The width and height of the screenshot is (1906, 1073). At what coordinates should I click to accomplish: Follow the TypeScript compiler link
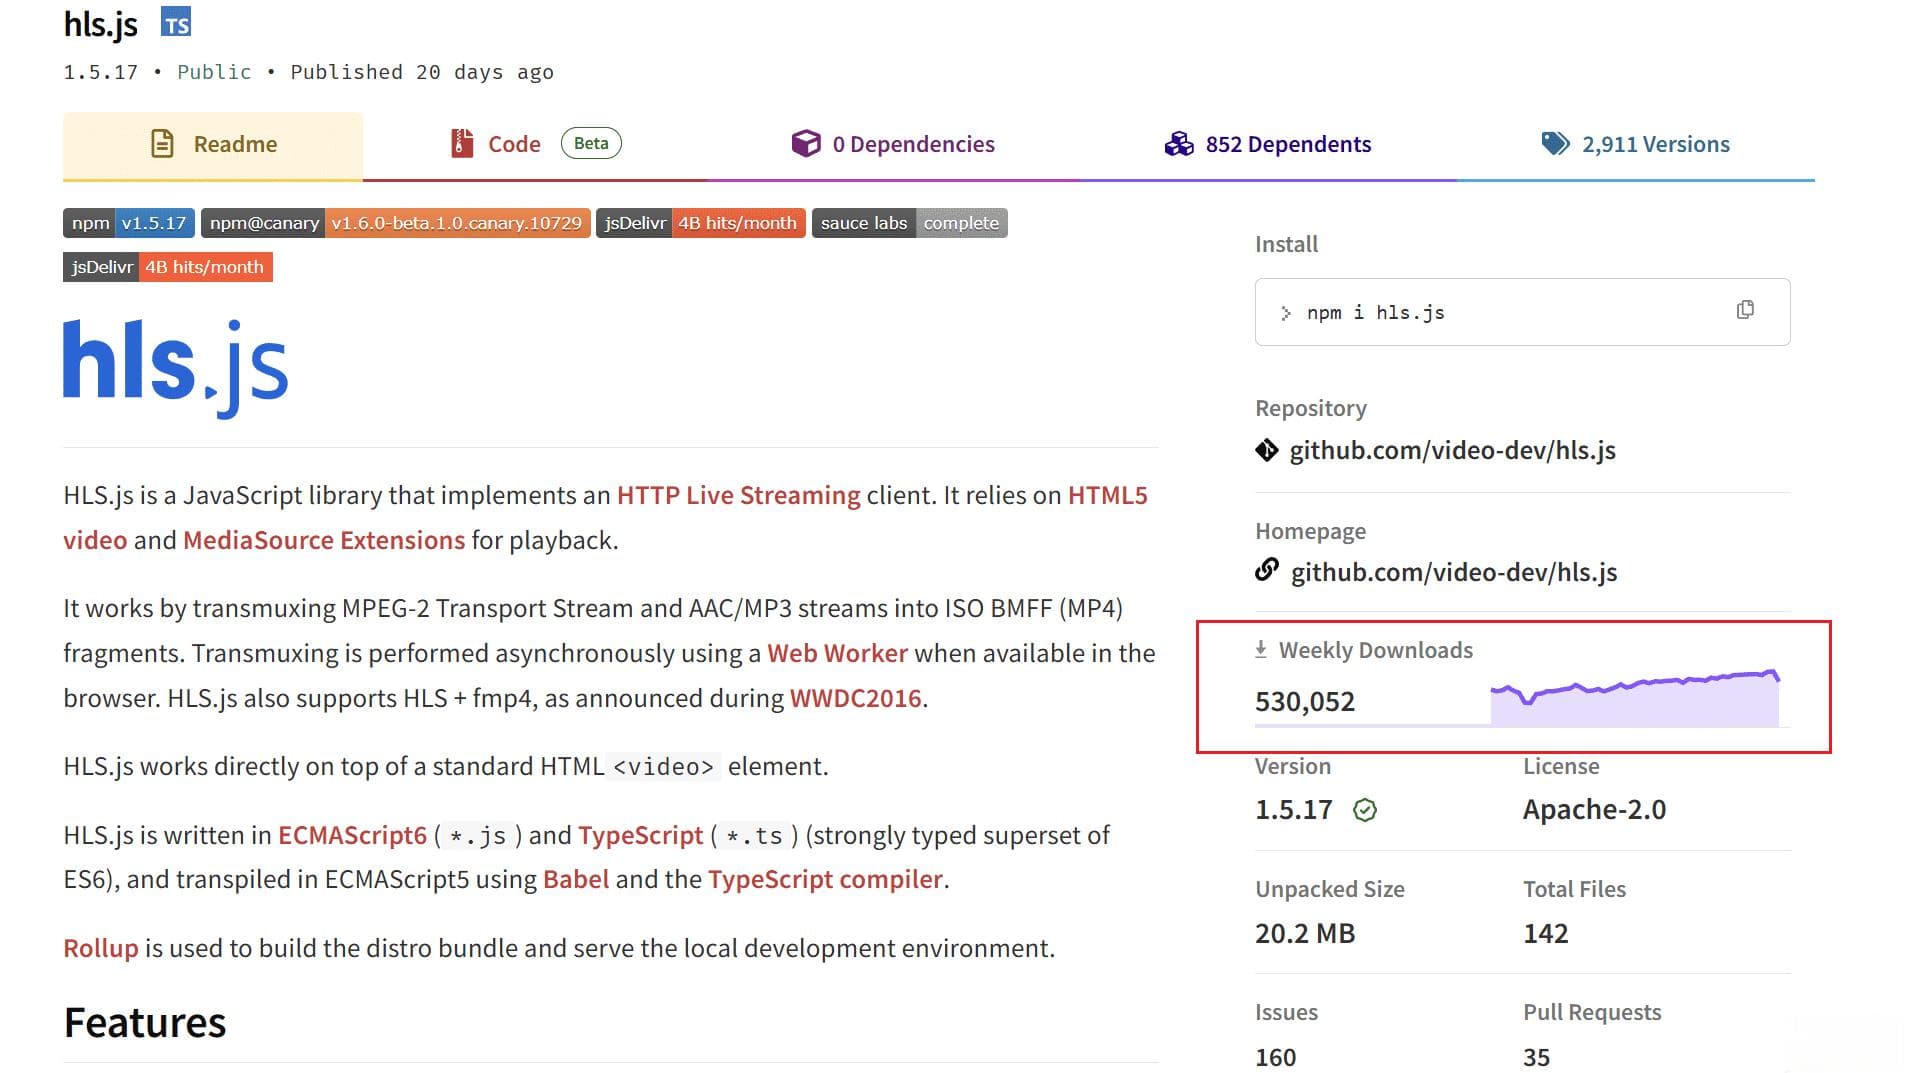click(x=825, y=880)
